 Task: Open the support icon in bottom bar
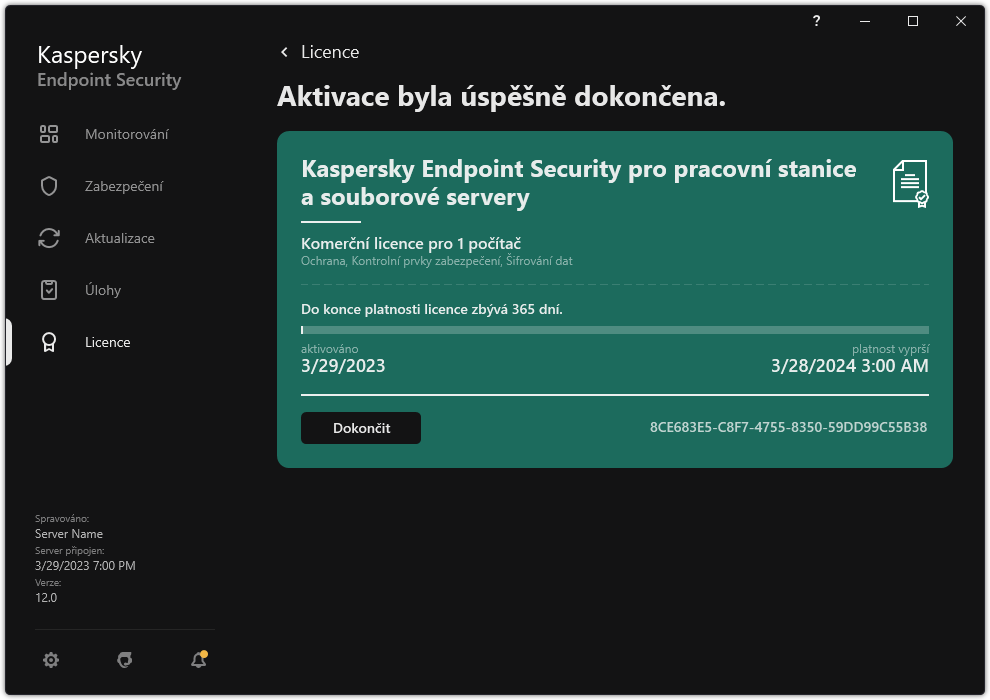click(x=124, y=660)
